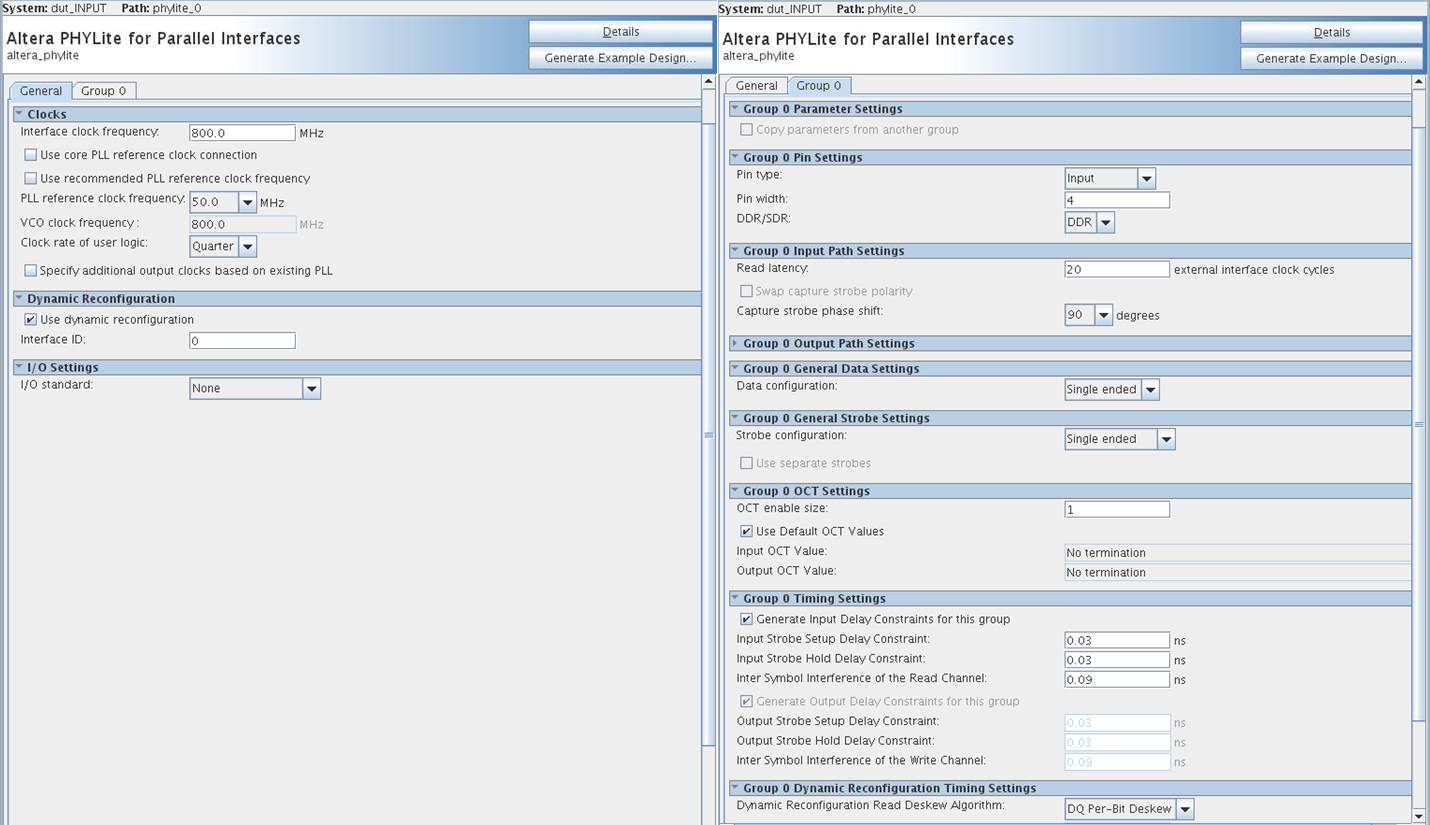Click right panel scrollbar down arrow

click(x=1420, y=816)
